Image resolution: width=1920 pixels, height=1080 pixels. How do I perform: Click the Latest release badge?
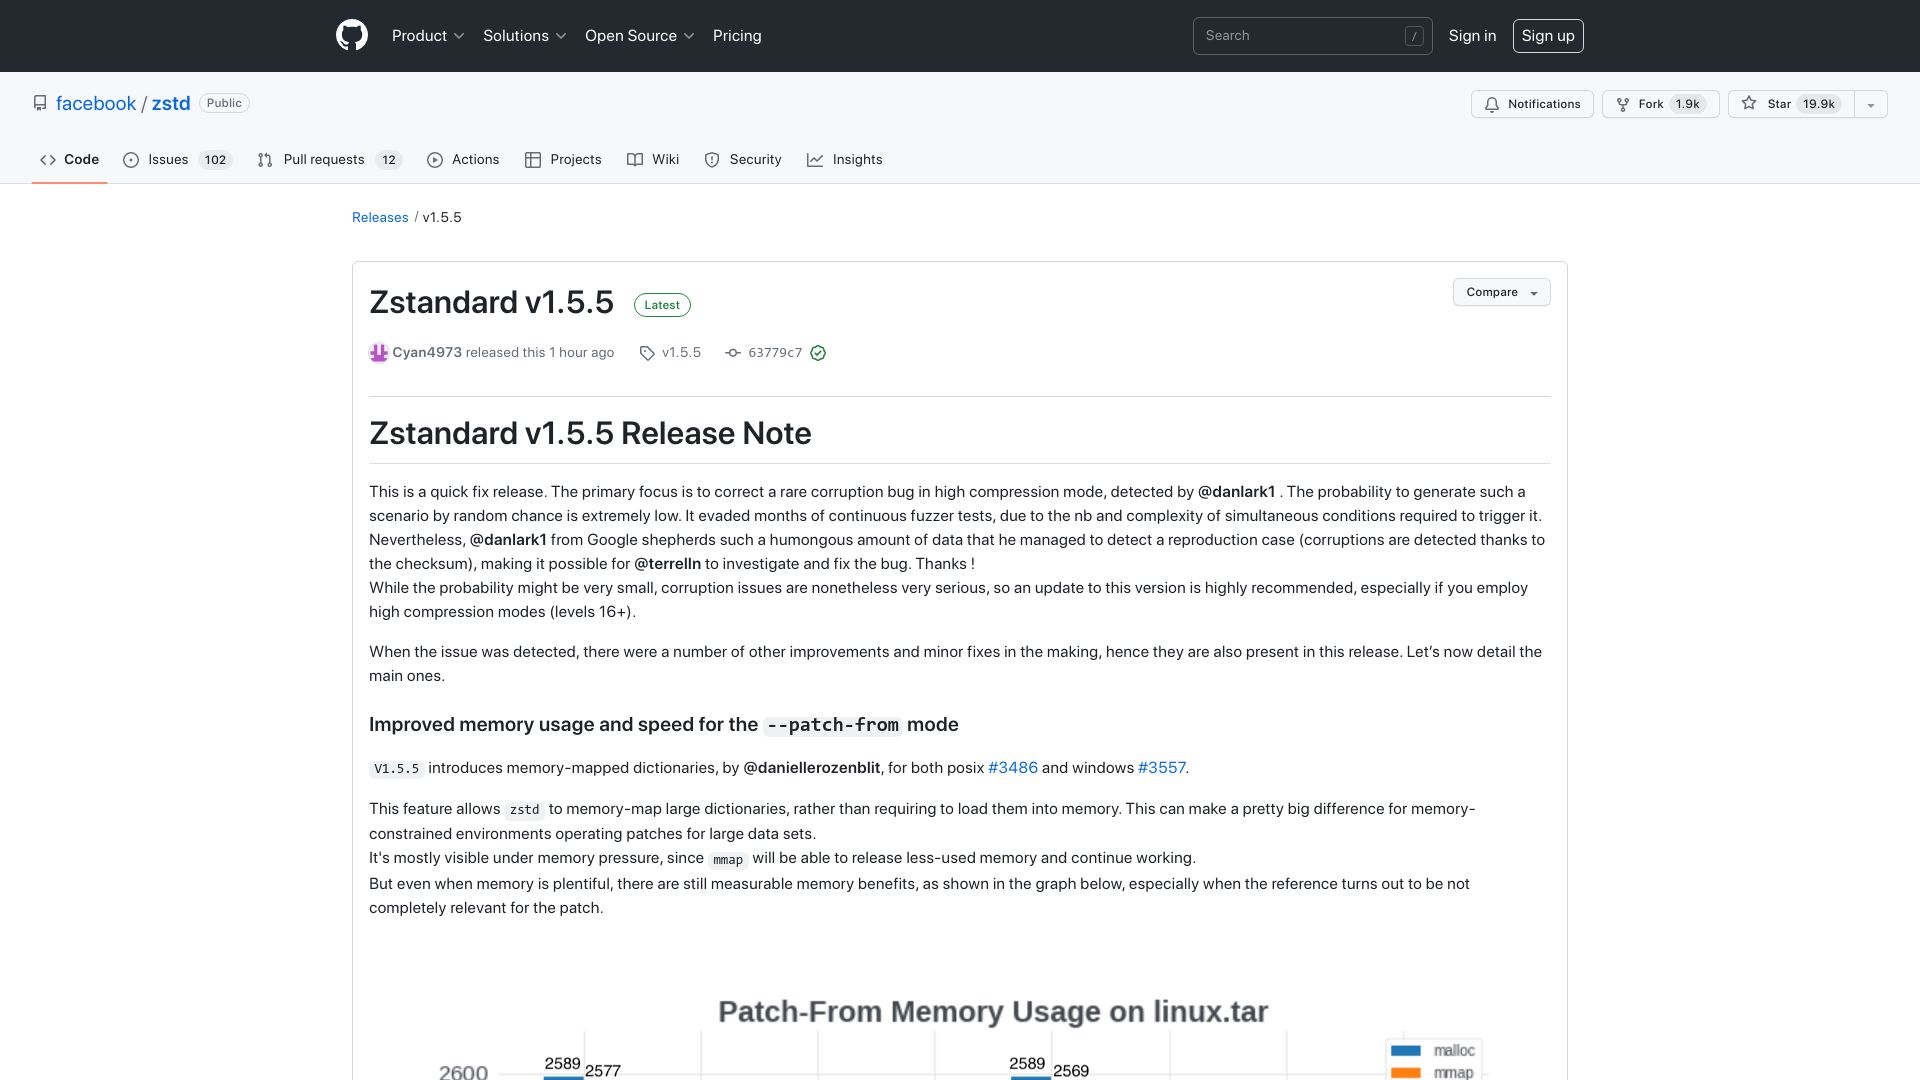pyautogui.click(x=662, y=305)
